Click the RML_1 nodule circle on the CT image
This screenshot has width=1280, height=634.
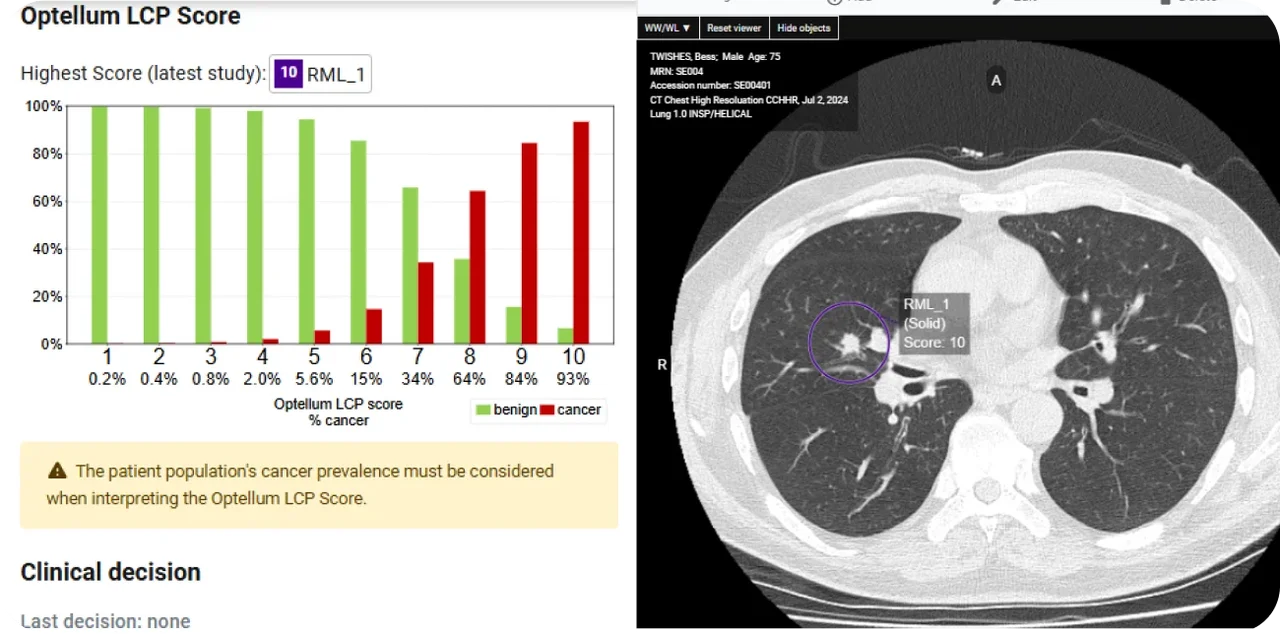coord(848,342)
